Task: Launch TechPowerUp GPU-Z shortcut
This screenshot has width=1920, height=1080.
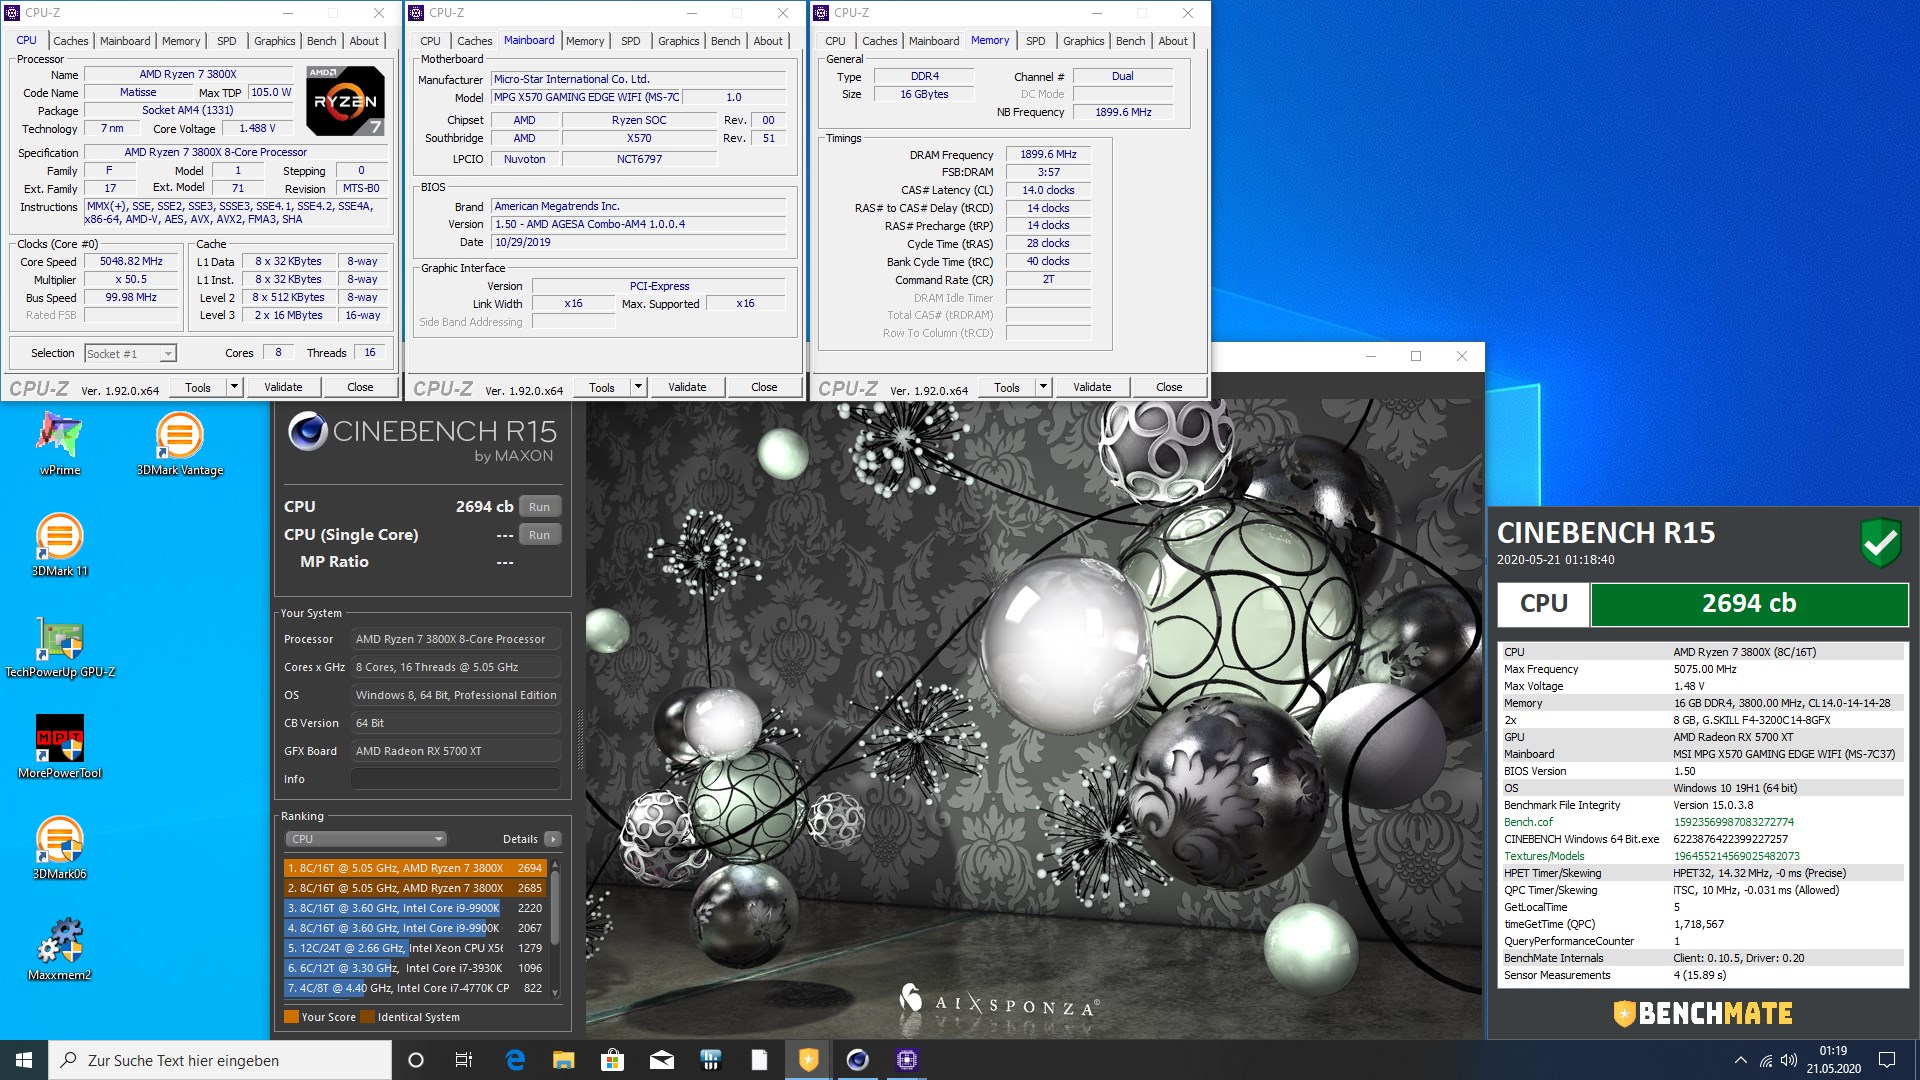Action: [x=60, y=646]
